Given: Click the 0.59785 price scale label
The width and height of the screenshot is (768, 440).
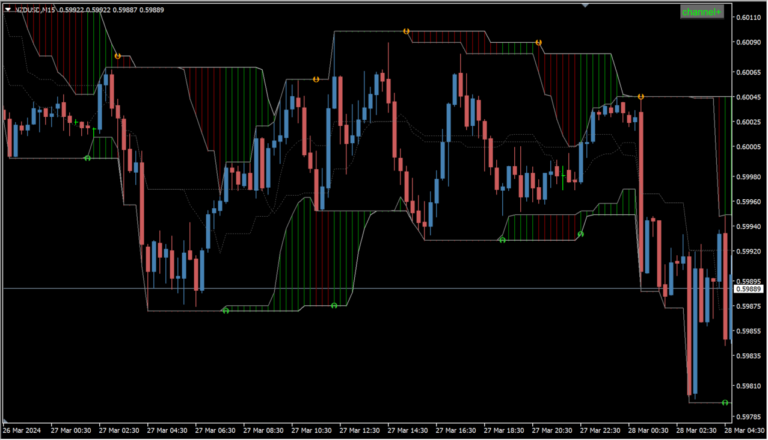Looking at the screenshot, I should (749, 417).
